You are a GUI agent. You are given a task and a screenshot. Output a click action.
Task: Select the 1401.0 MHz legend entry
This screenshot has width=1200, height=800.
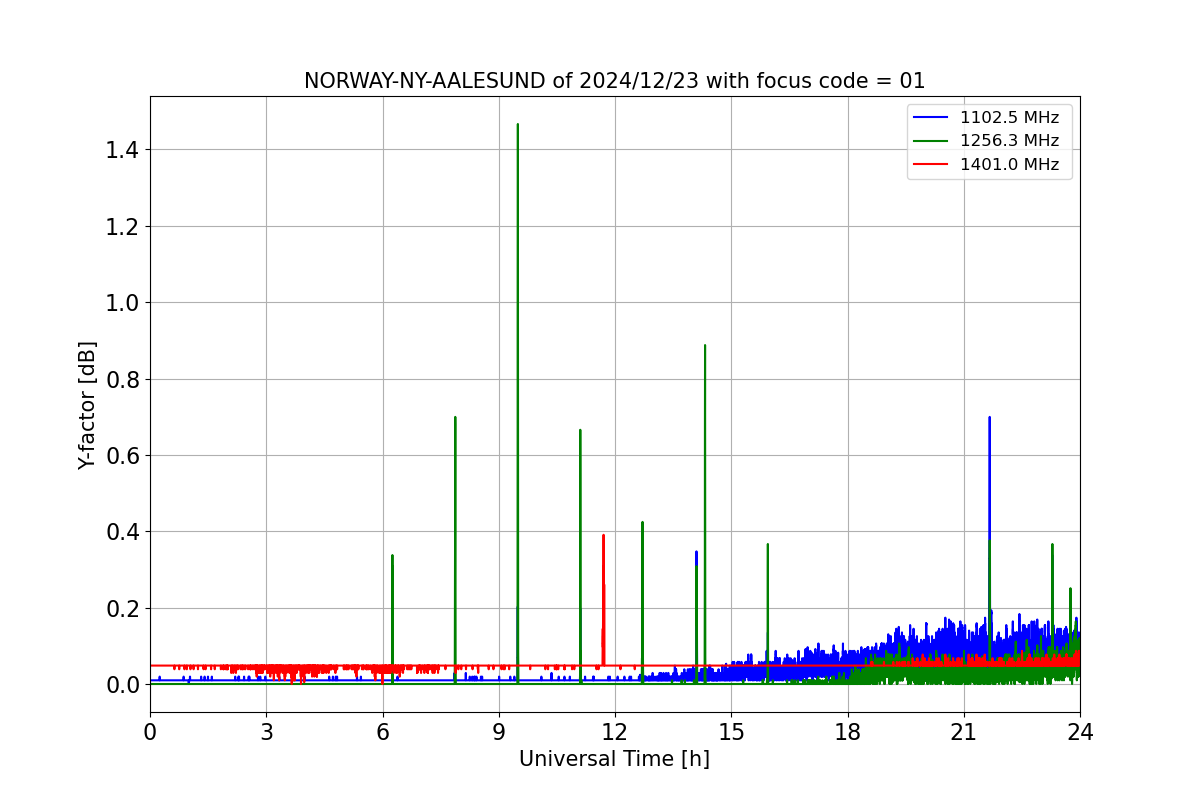coord(988,164)
